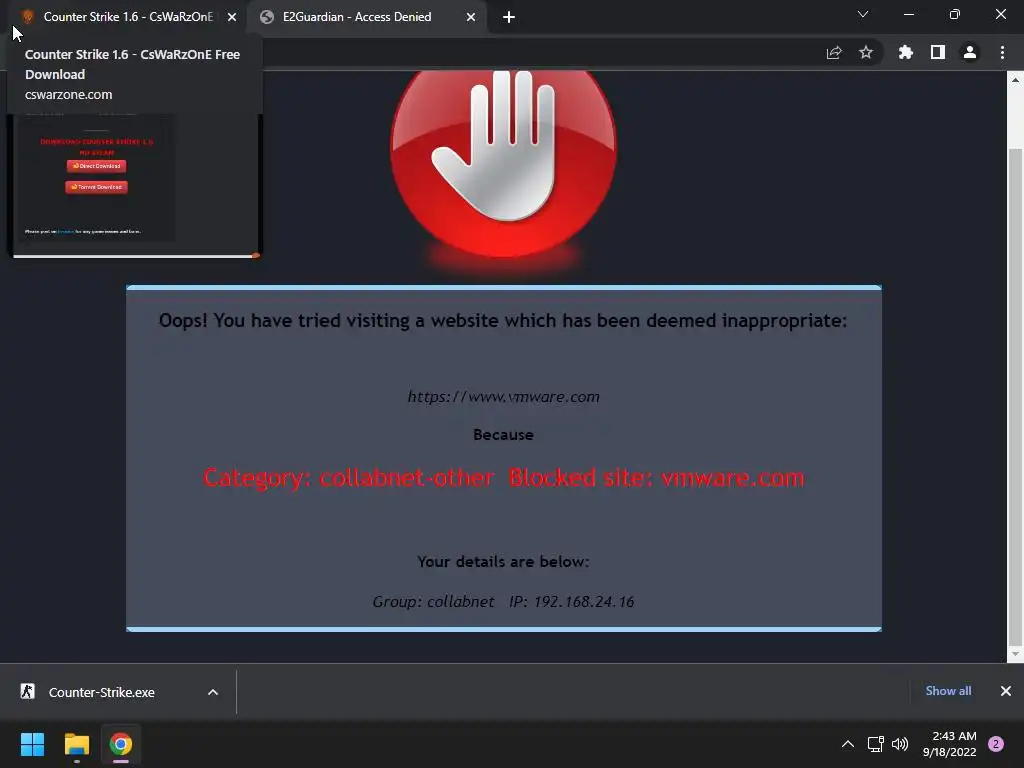1024x768 pixels.
Task: Open a new browser tab
Action: coord(509,17)
